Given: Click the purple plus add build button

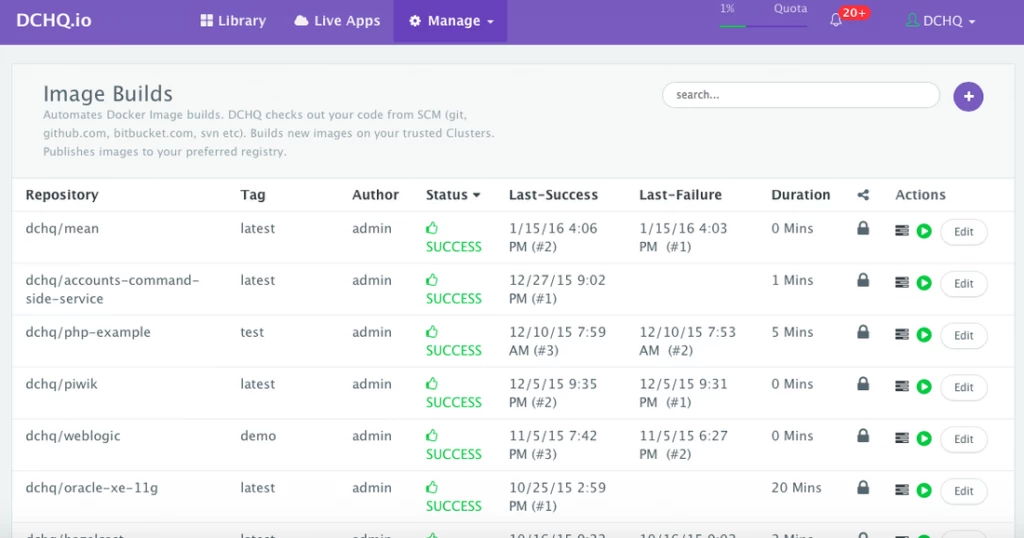Looking at the screenshot, I should [968, 97].
